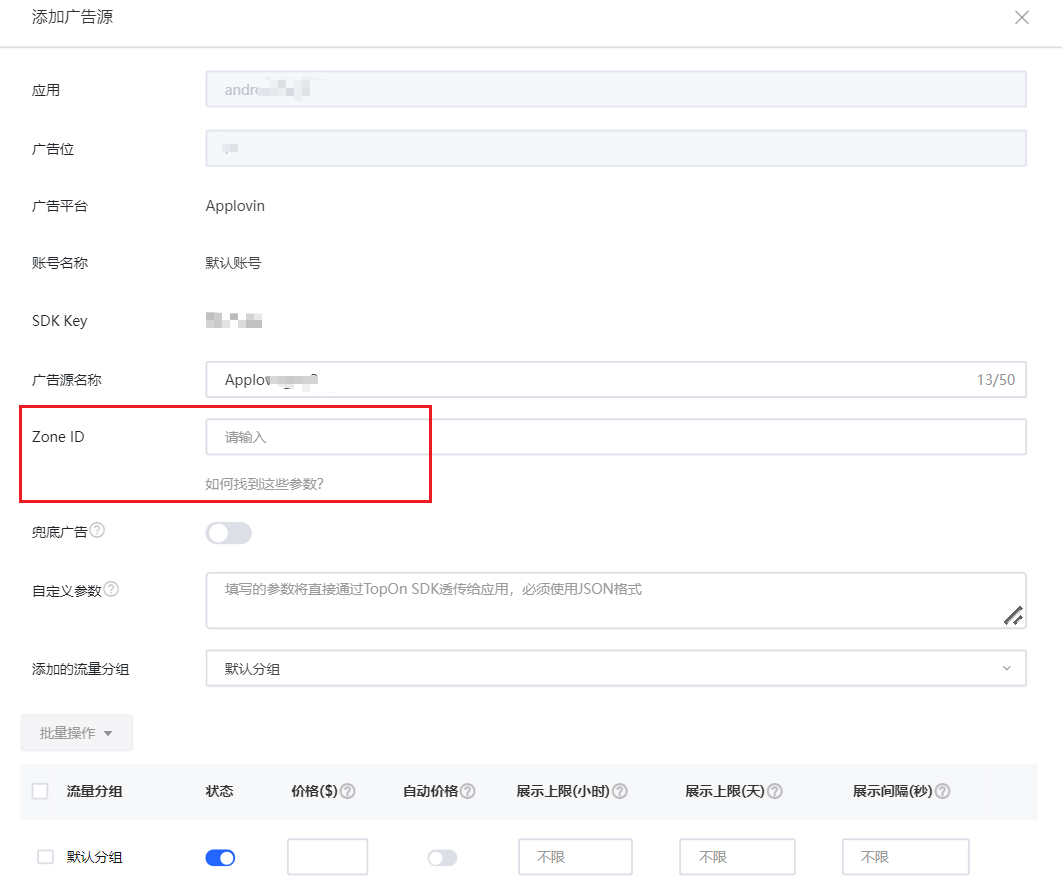Click help icon in 价格($) column header
The width and height of the screenshot is (1062, 887).
pos(348,791)
